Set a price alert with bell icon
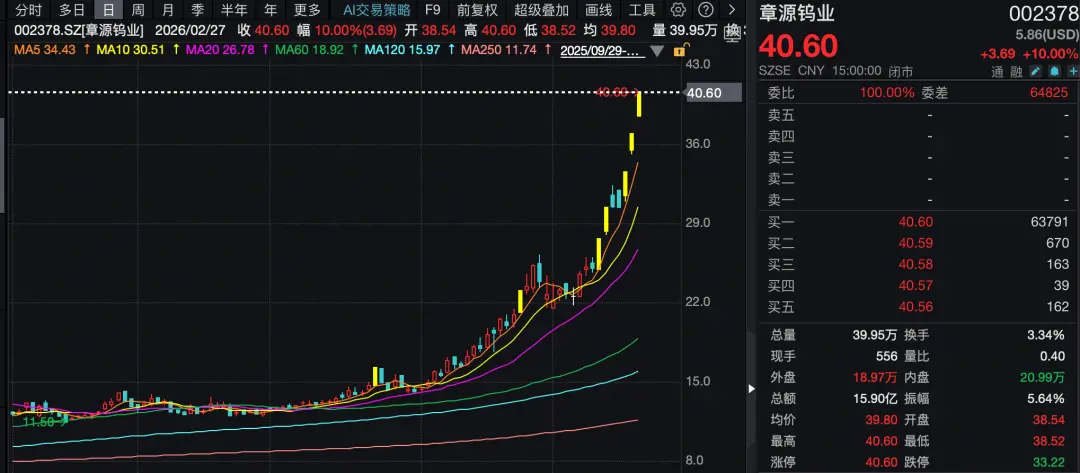The width and height of the screenshot is (1080, 473). (x=1052, y=72)
